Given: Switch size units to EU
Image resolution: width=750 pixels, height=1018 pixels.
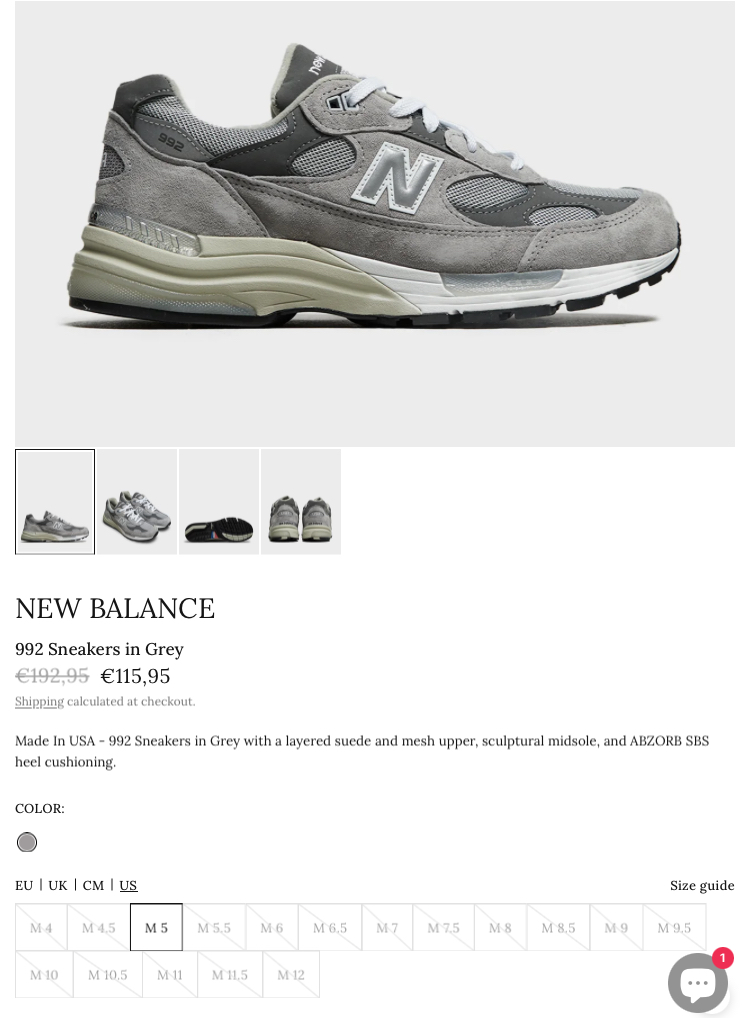Looking at the screenshot, I should pyautogui.click(x=24, y=886).
